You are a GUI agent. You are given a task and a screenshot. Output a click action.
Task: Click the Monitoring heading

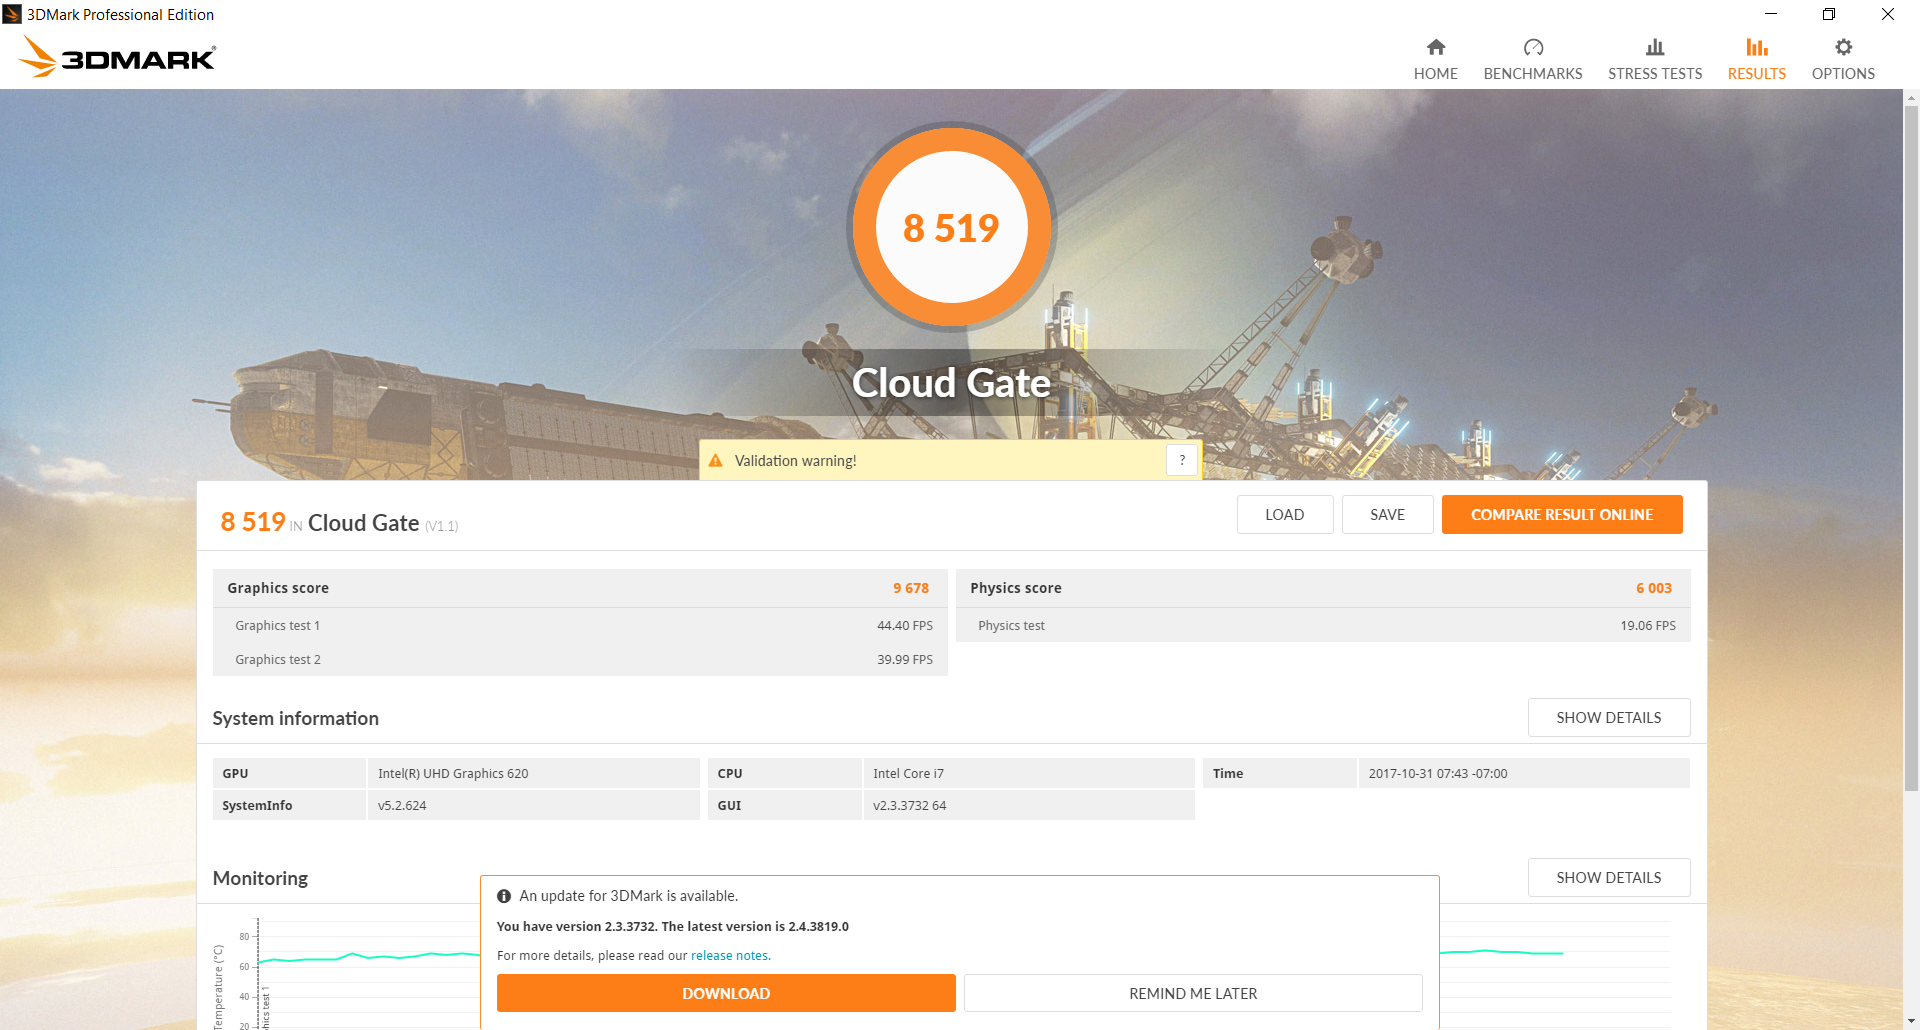click(260, 878)
